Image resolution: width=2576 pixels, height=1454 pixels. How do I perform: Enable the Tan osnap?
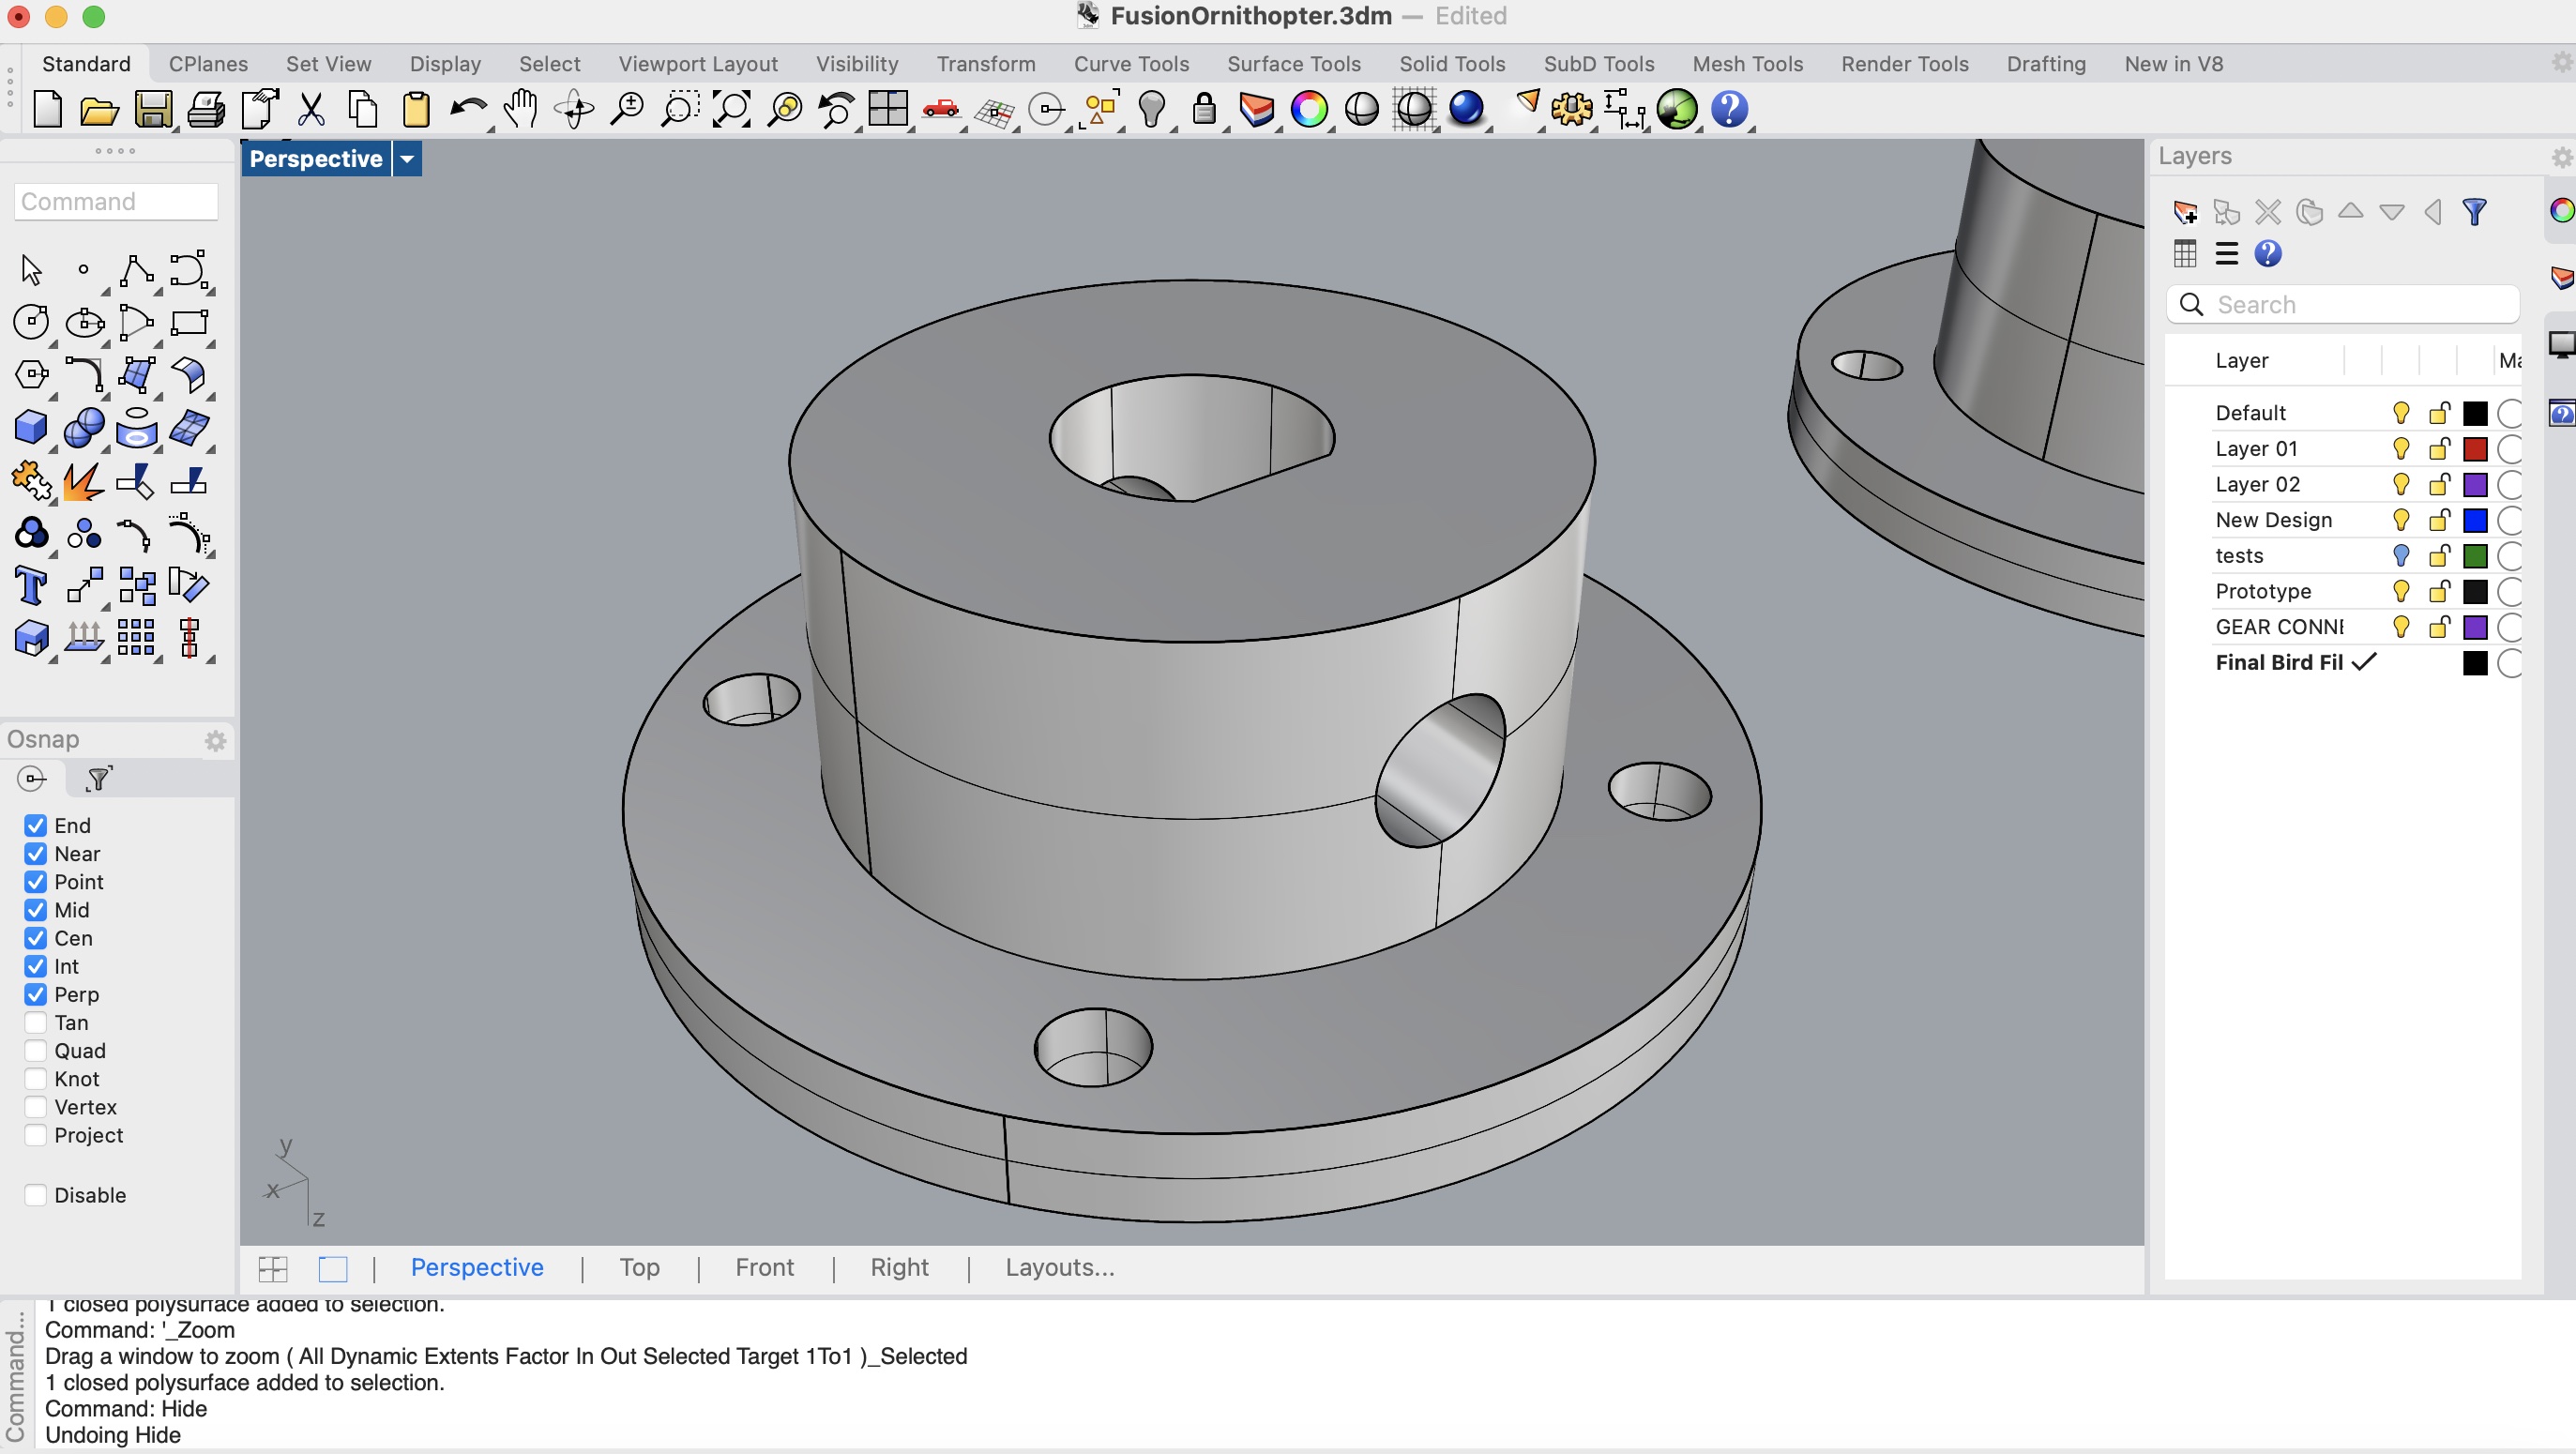click(x=36, y=1023)
